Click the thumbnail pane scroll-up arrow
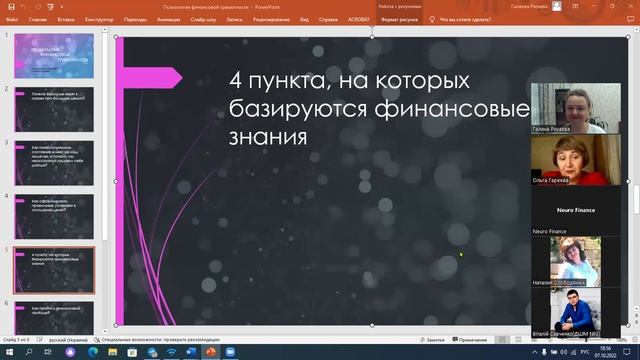The width and height of the screenshot is (640, 360). coord(105,30)
